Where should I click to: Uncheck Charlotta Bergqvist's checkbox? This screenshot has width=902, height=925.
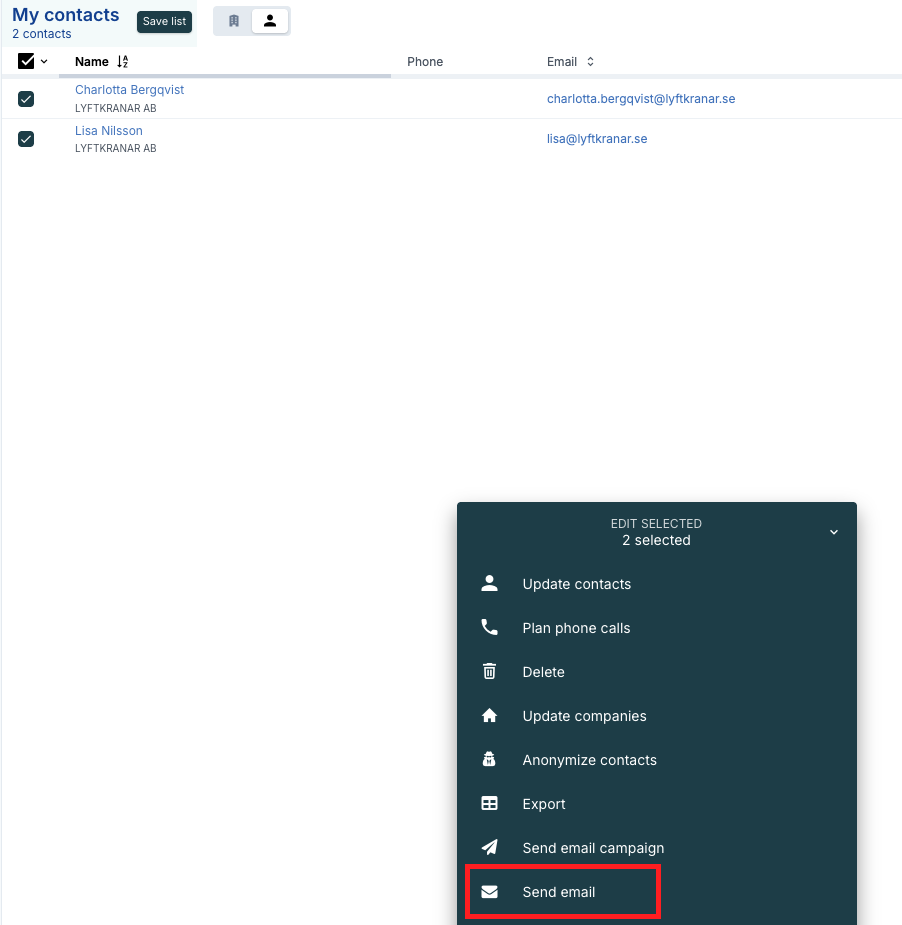coord(26,99)
